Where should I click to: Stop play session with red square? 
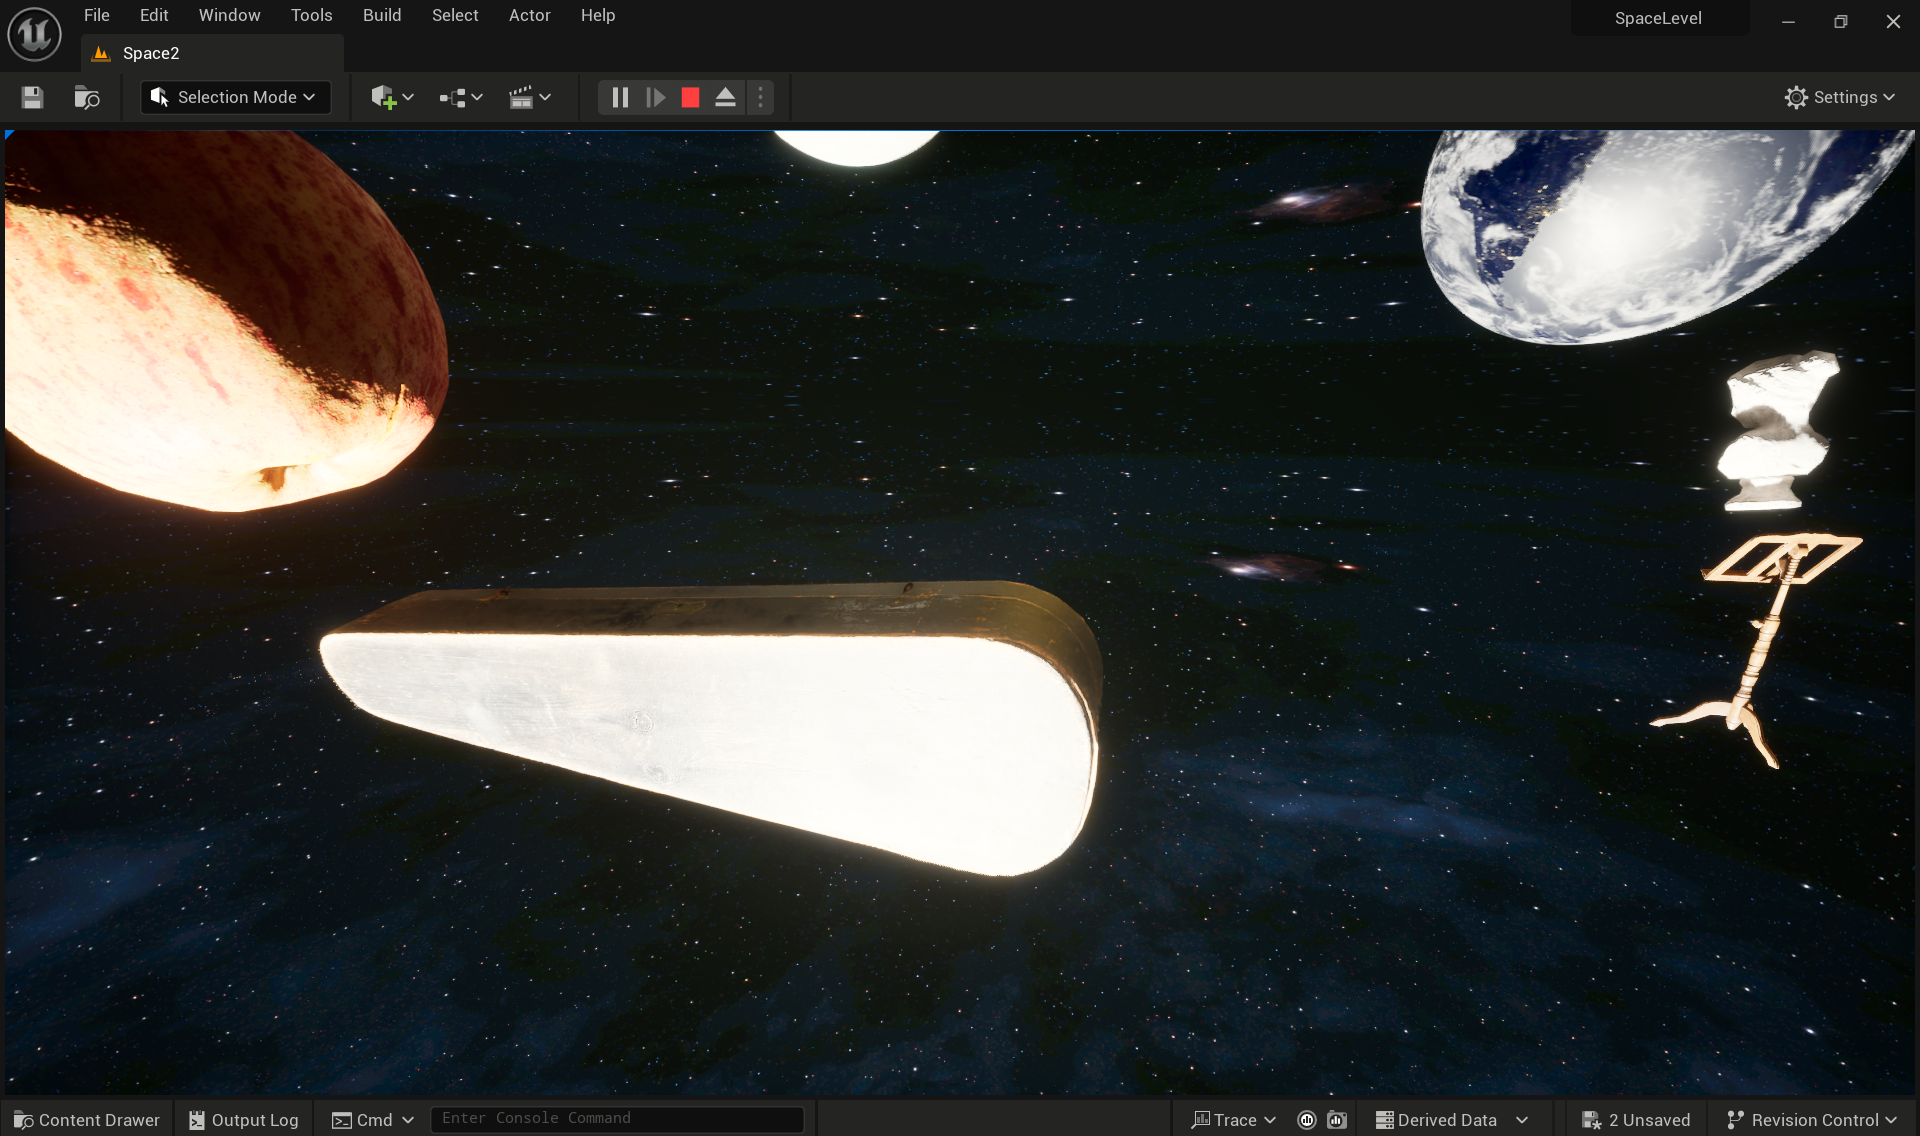(690, 97)
